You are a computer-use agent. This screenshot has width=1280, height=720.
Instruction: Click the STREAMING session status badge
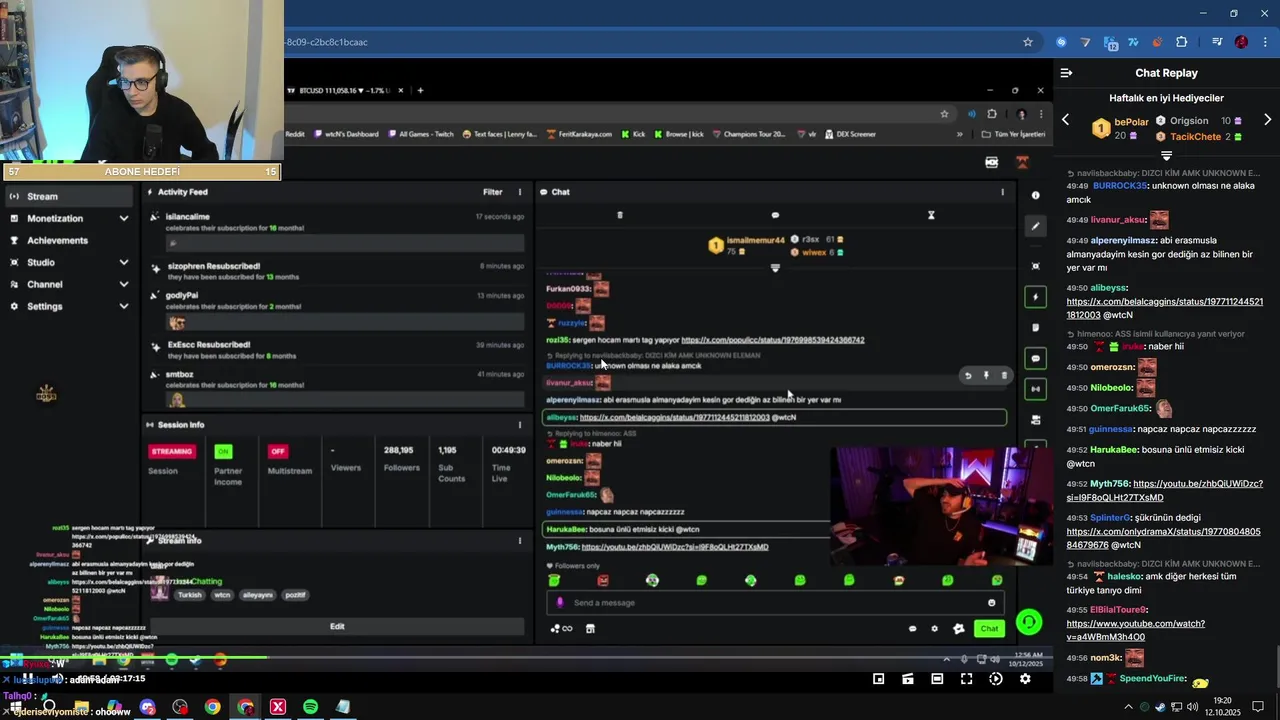pos(171,451)
